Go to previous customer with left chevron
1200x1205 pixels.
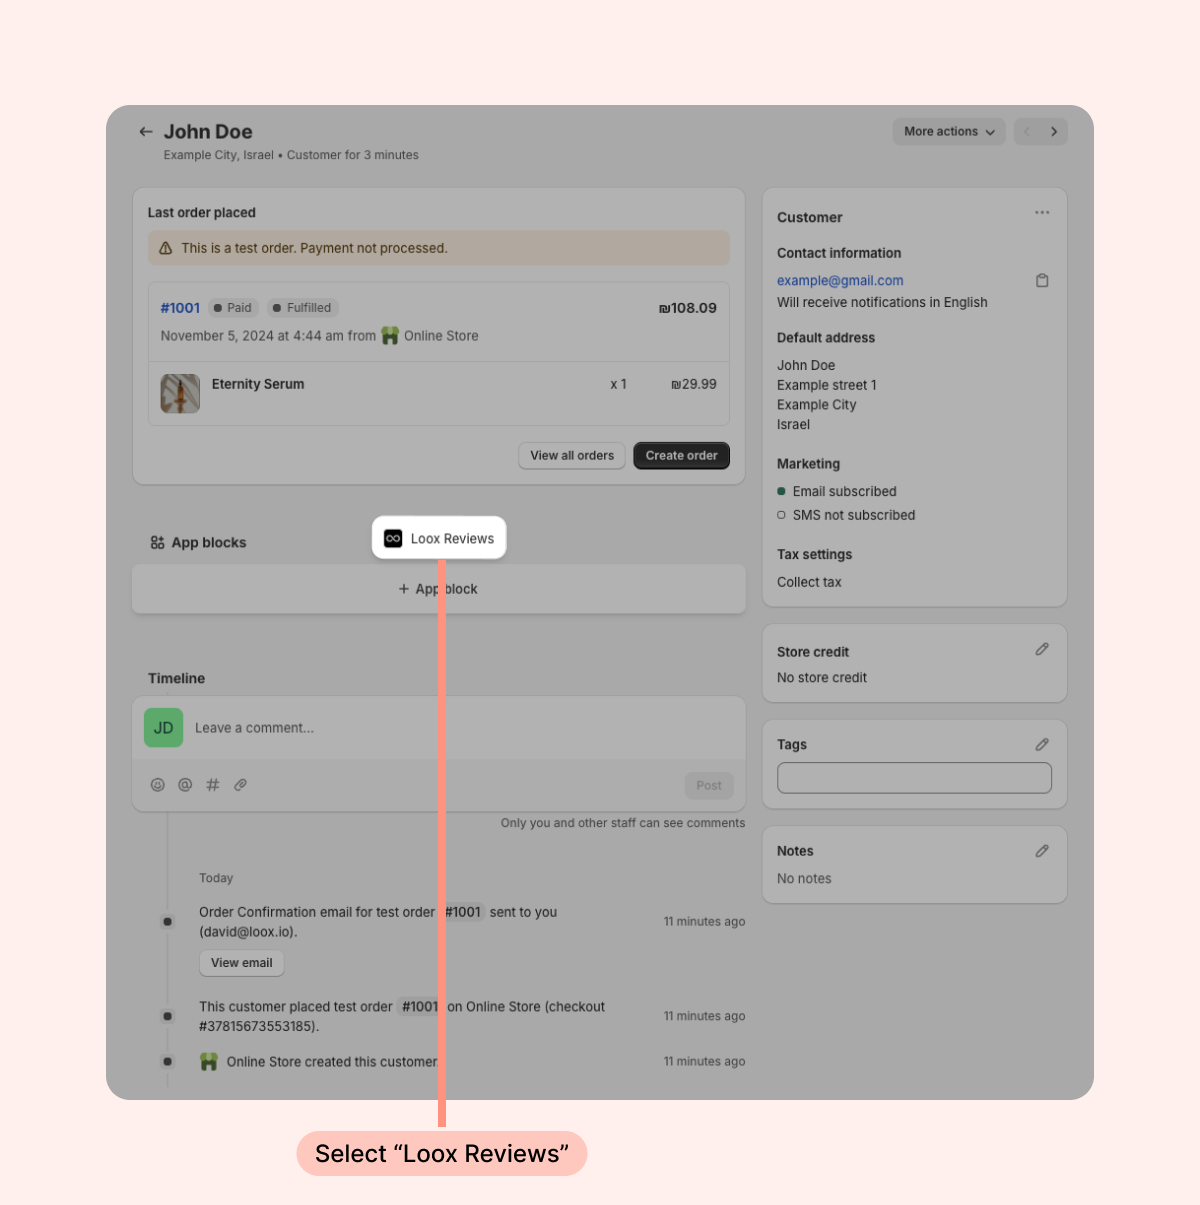pyautogui.click(x=1027, y=132)
